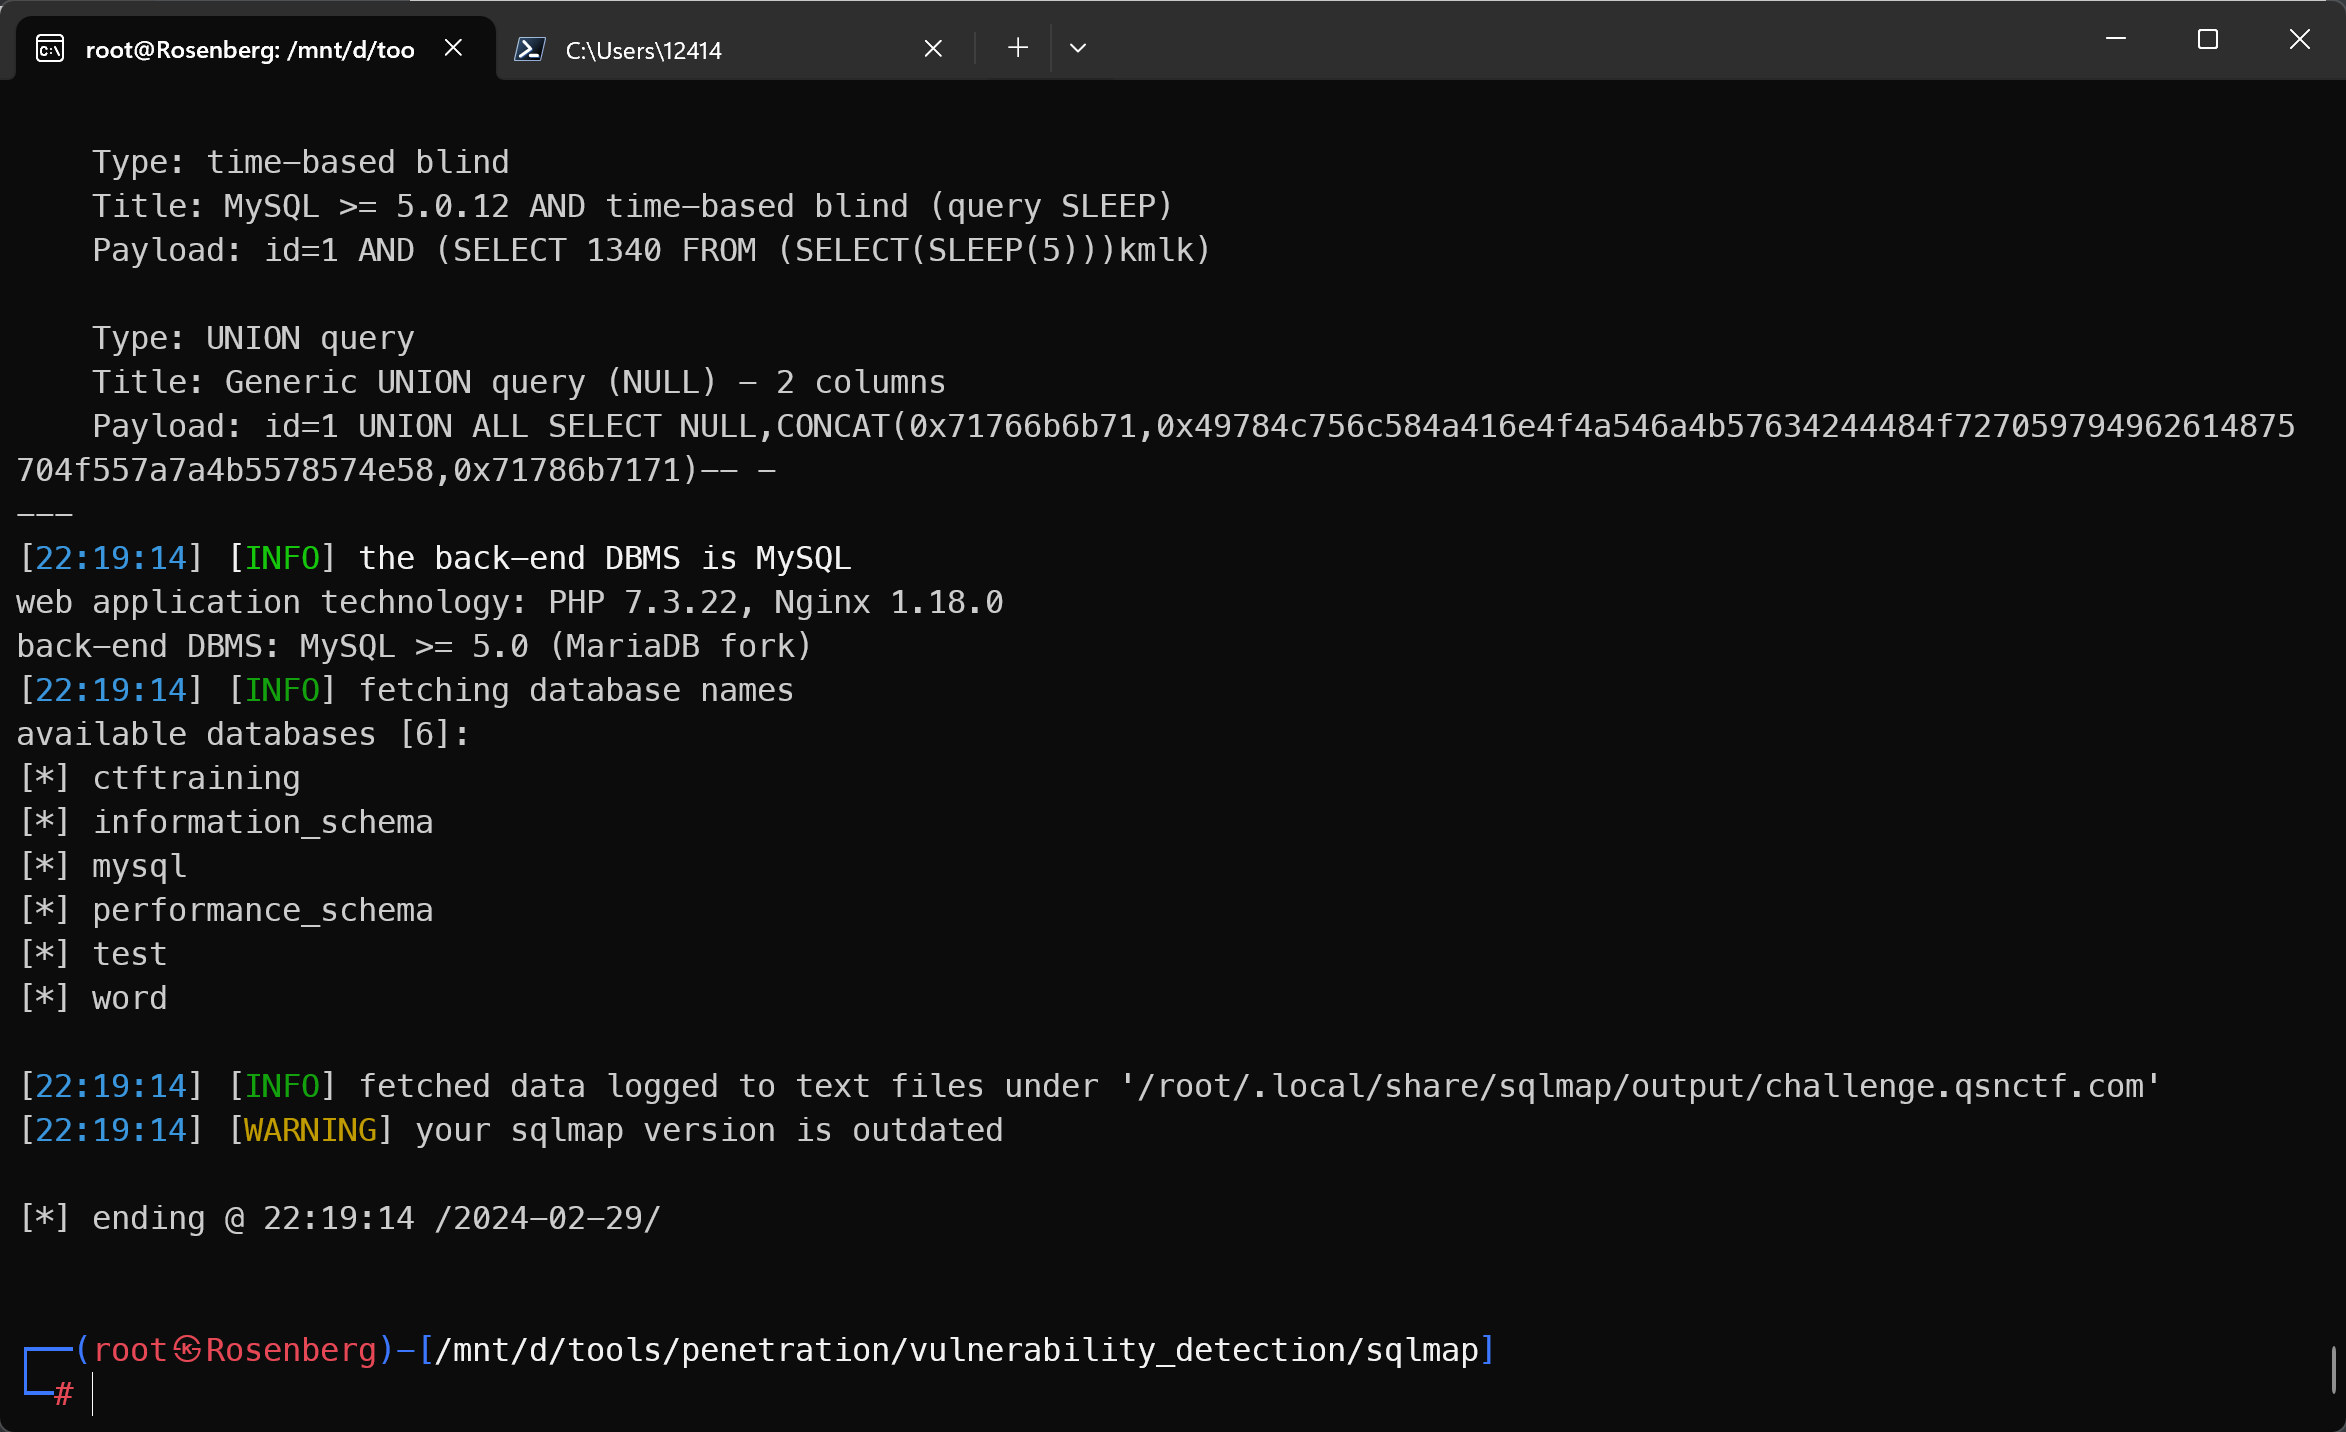The width and height of the screenshot is (2346, 1432).
Task: Click the sqlmap output path for challenge.qsnctf.com
Action: pos(1640,1086)
